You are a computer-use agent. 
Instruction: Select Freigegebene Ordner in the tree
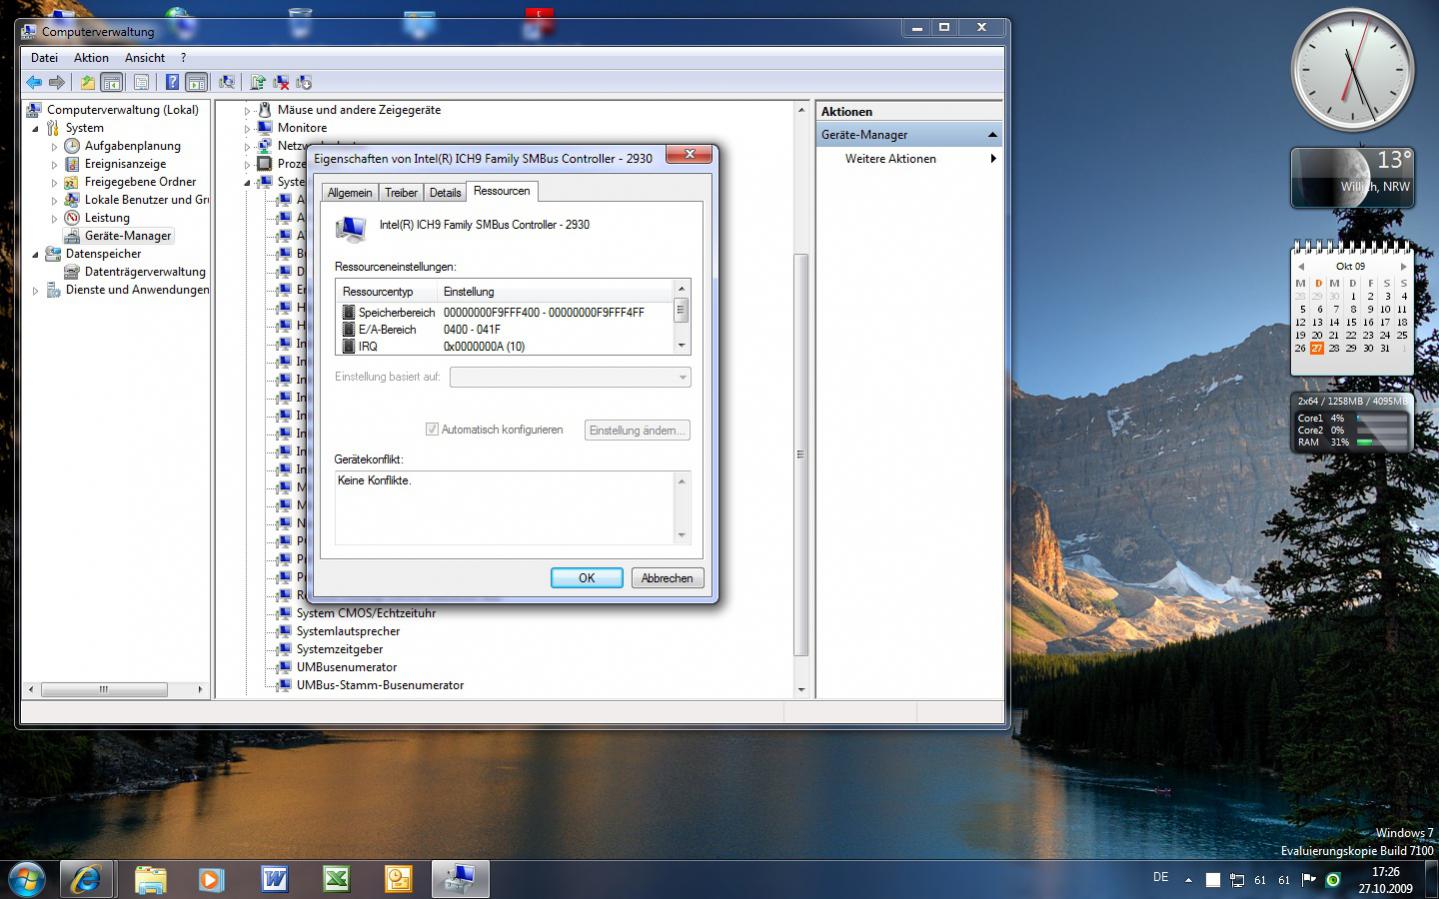140,182
